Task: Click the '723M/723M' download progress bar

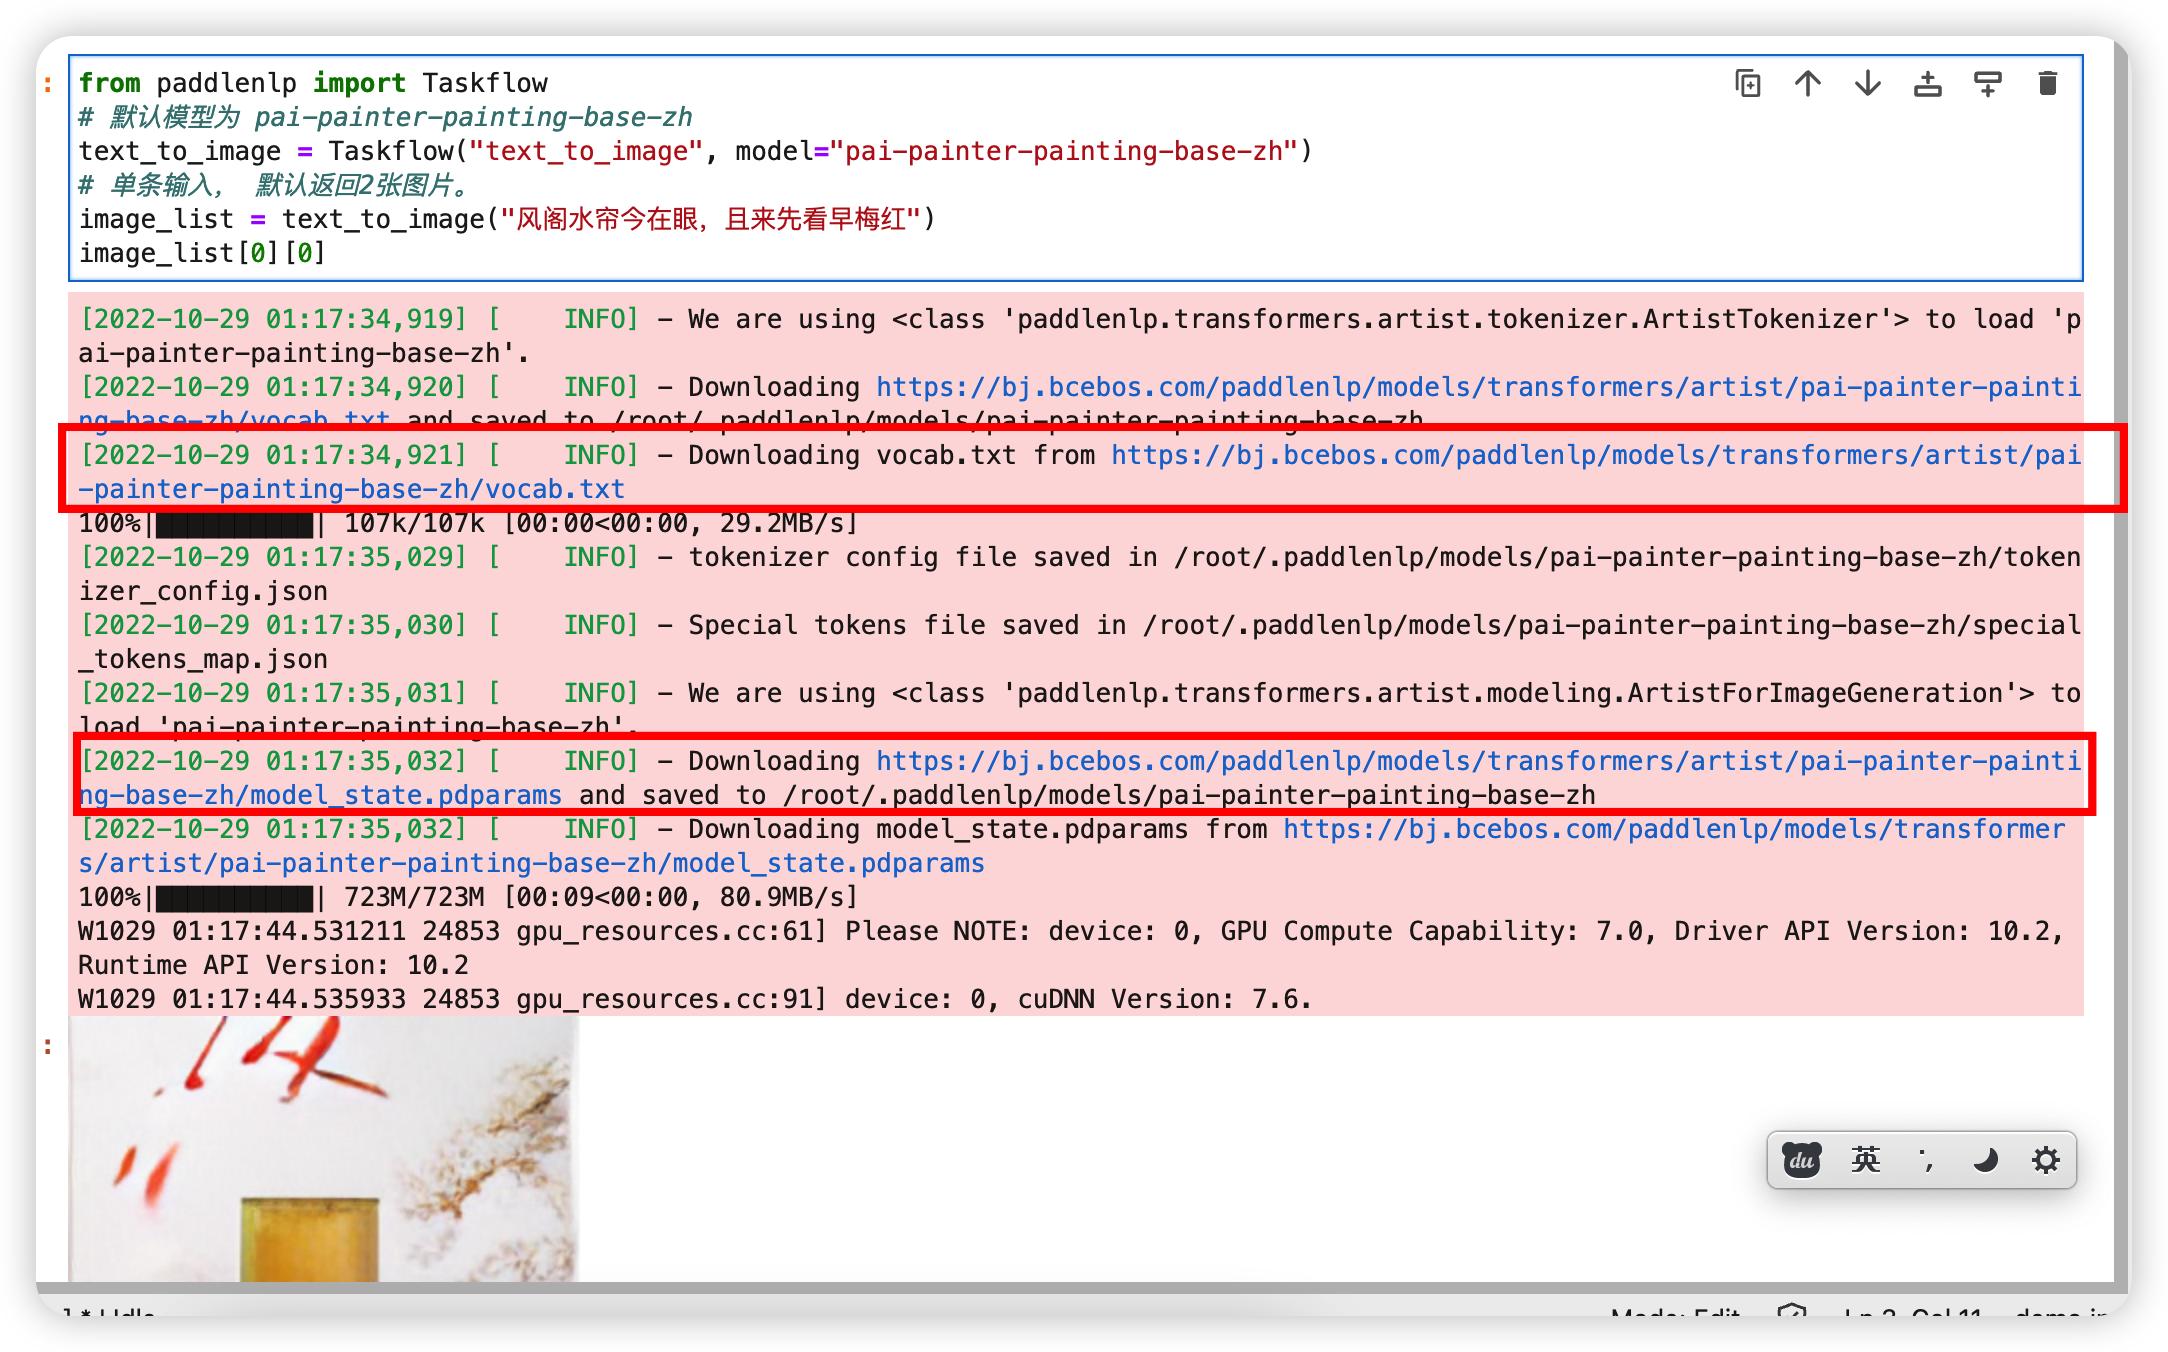Action: (x=468, y=897)
